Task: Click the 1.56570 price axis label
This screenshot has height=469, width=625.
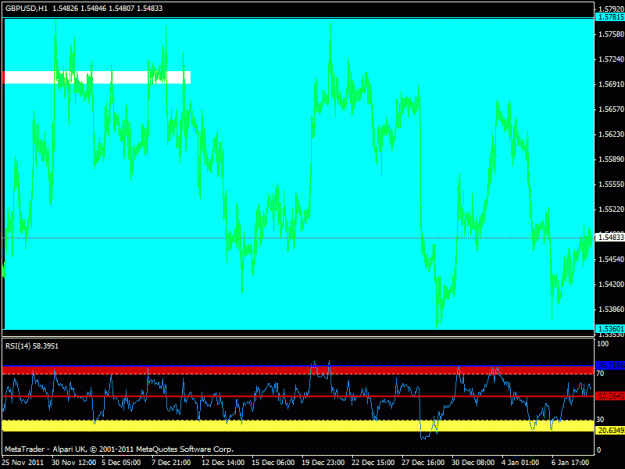Action: pyautogui.click(x=611, y=109)
